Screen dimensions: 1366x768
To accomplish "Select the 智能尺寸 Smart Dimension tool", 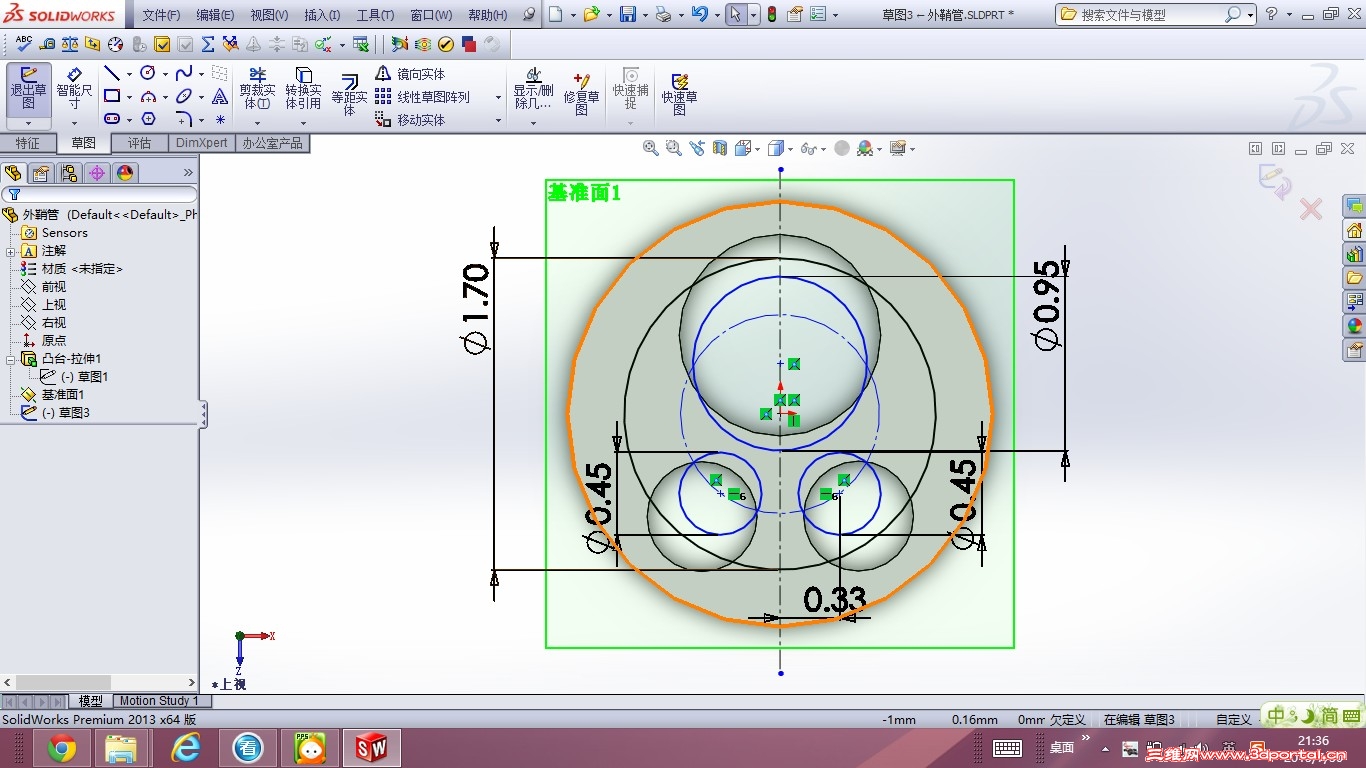I will tap(75, 90).
